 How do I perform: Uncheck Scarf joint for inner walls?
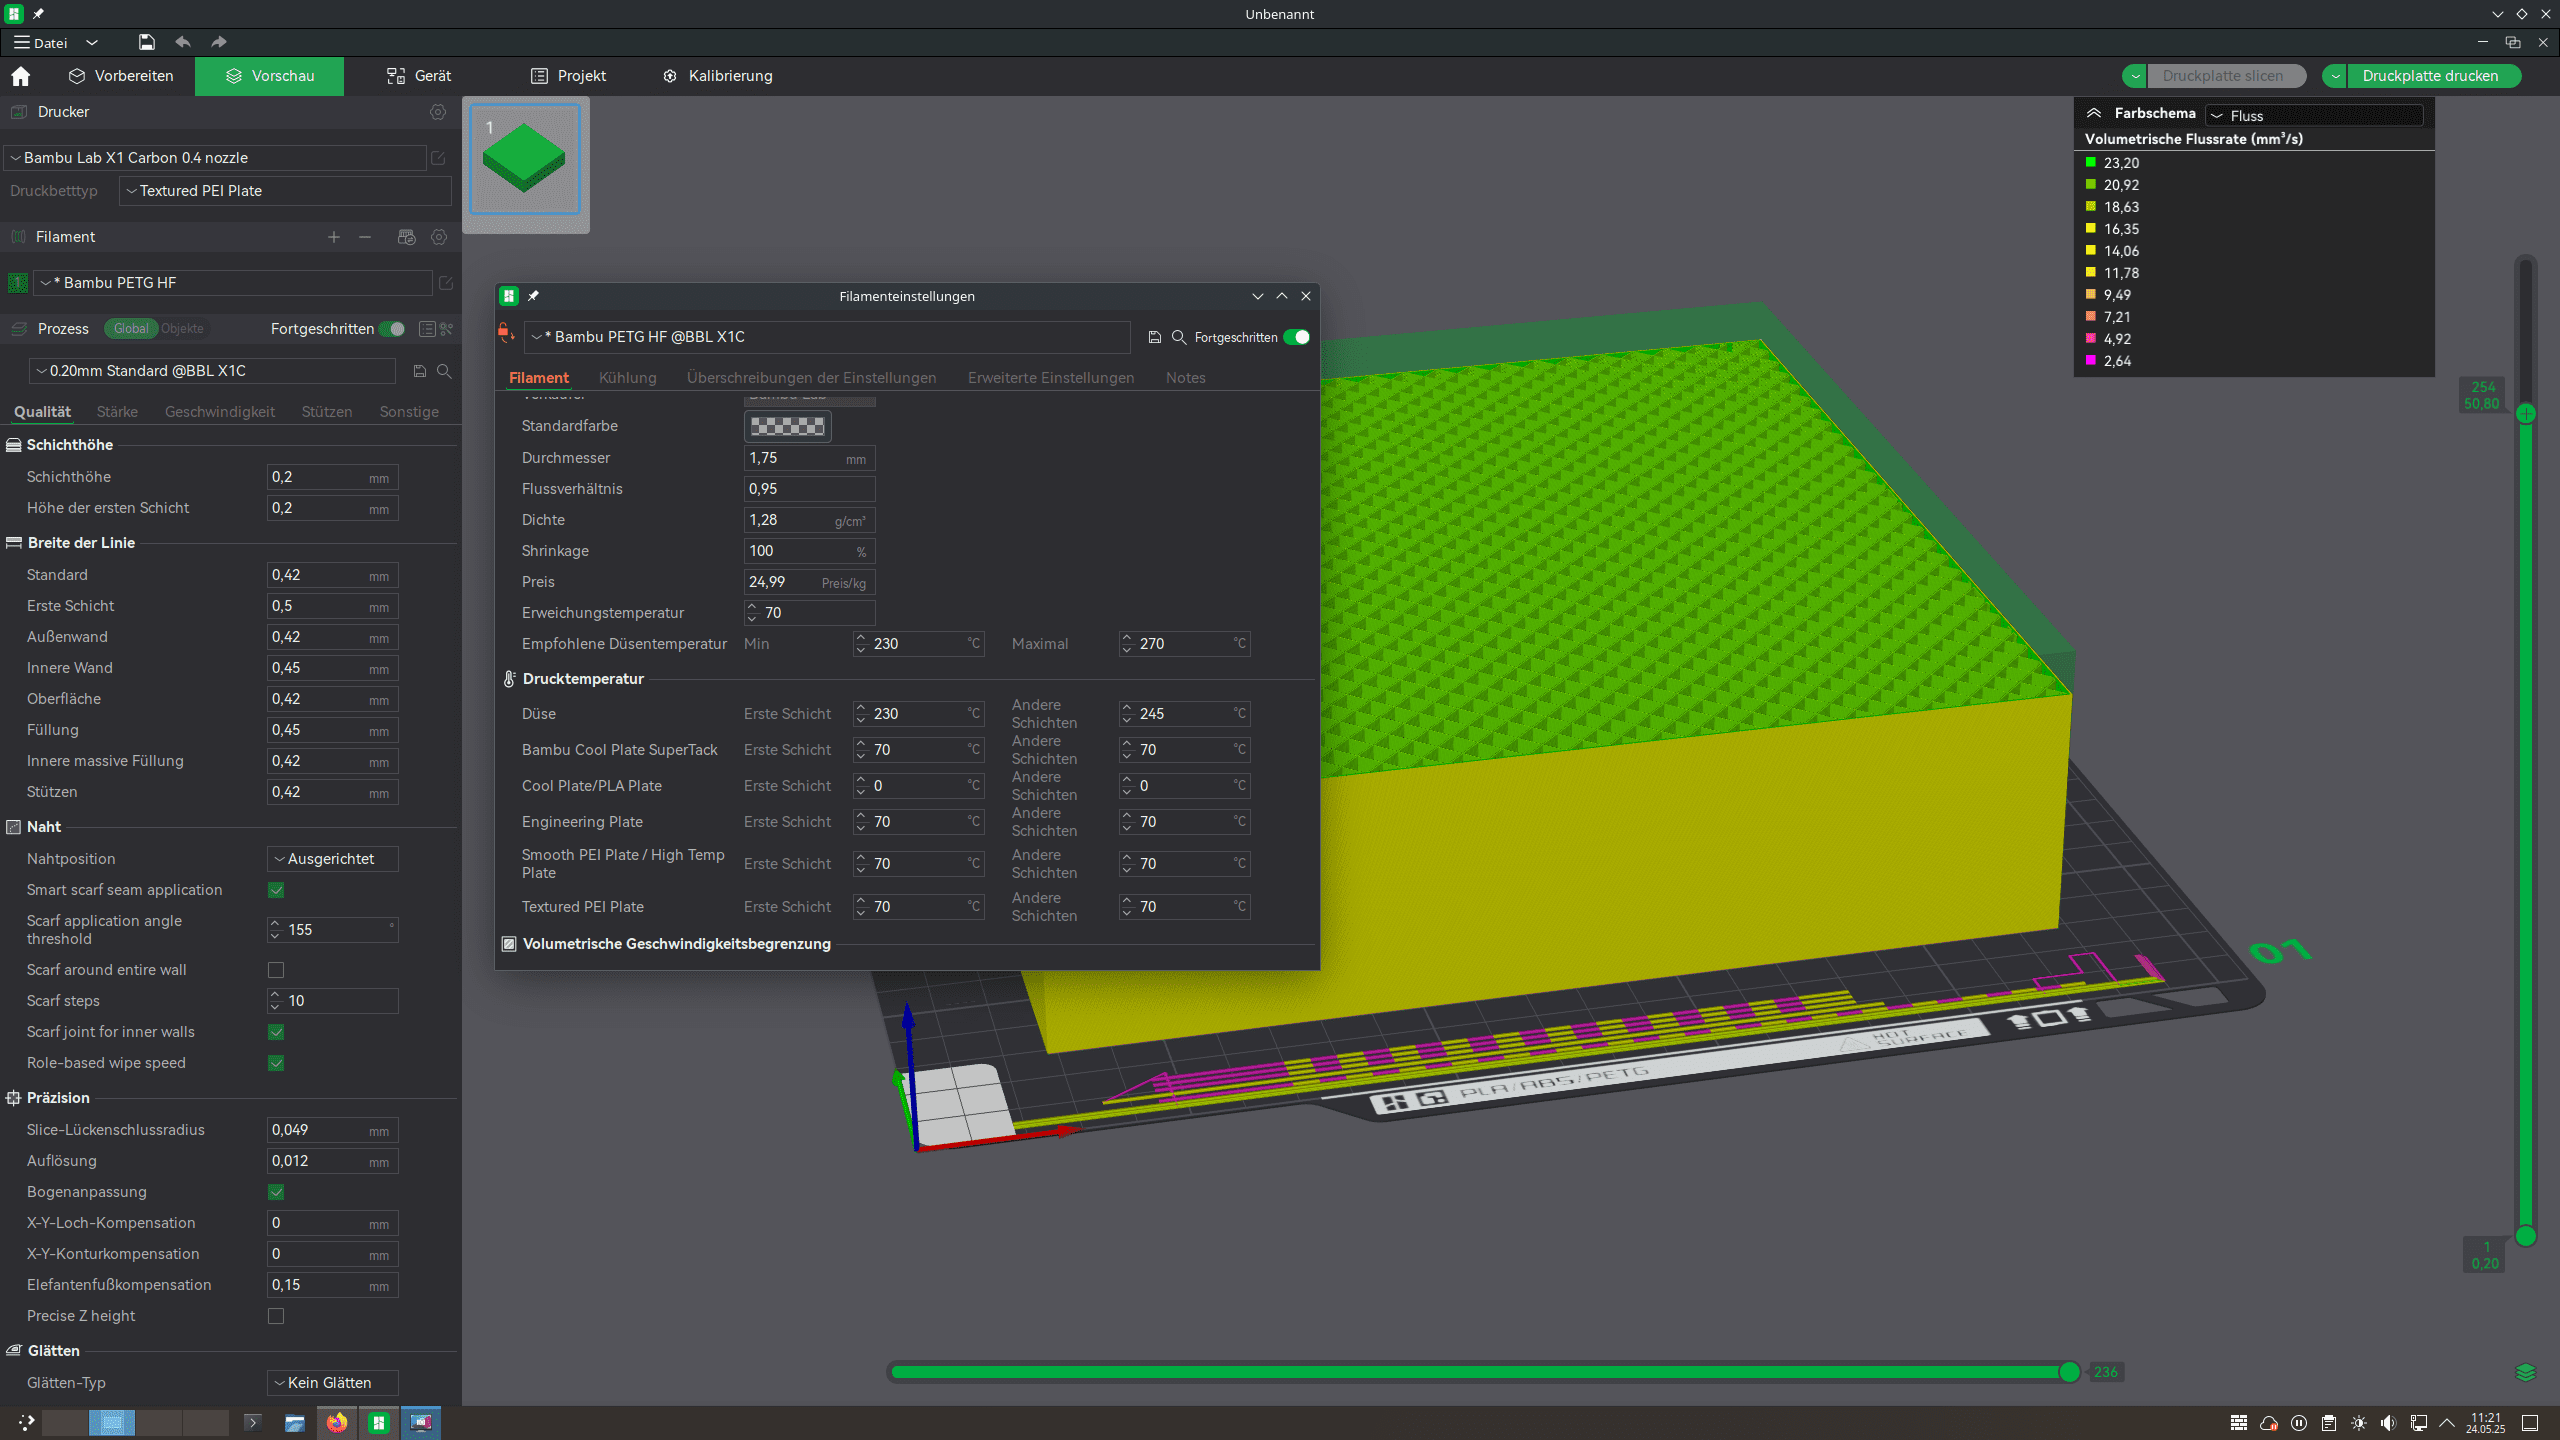pyautogui.click(x=276, y=1032)
